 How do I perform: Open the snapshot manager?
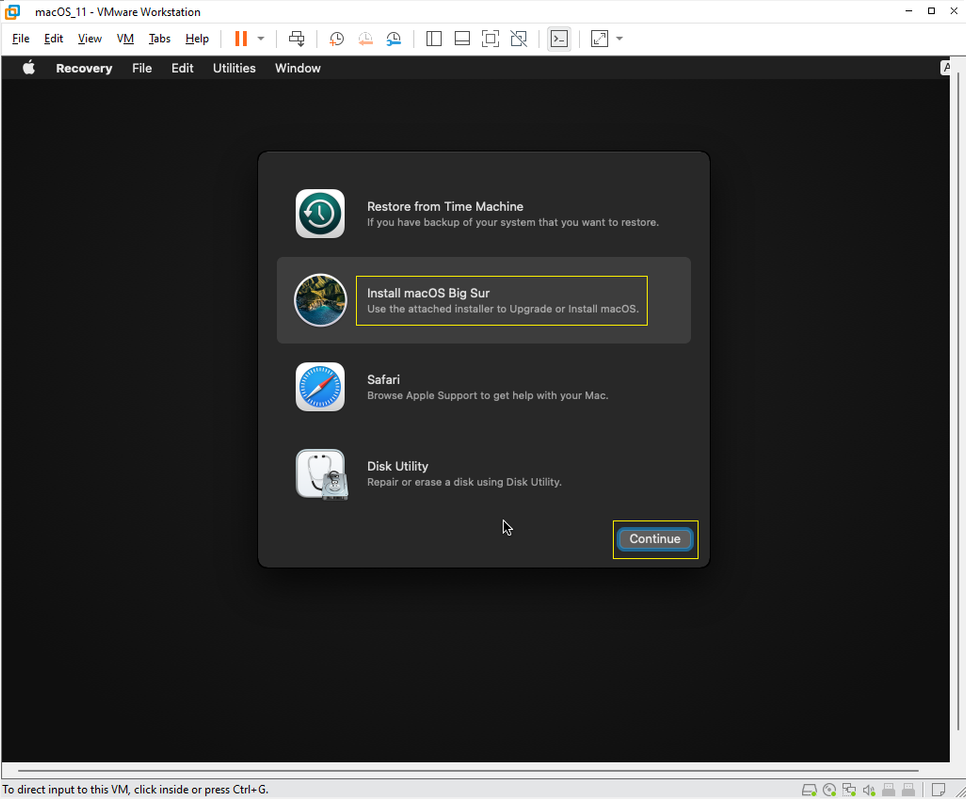tap(394, 39)
